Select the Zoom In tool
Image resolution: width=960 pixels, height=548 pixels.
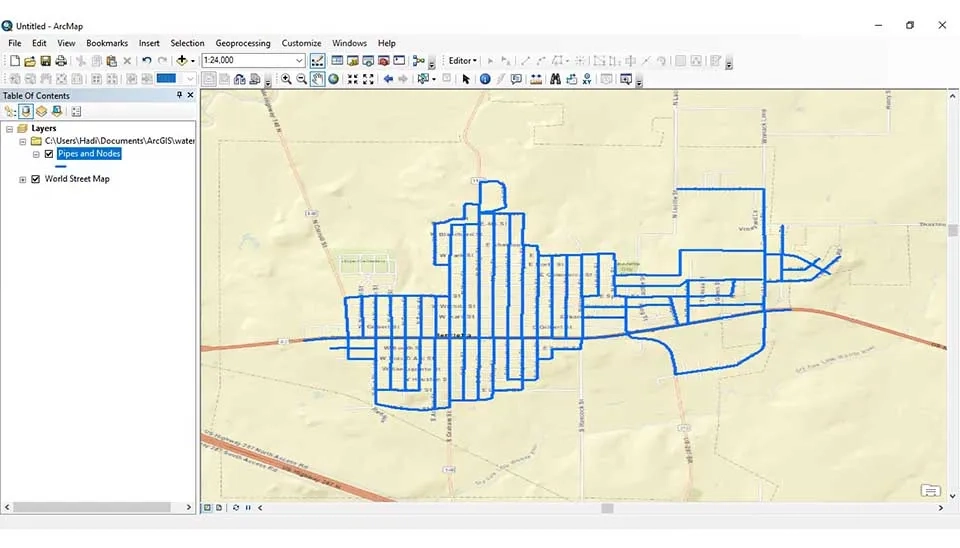click(x=286, y=79)
